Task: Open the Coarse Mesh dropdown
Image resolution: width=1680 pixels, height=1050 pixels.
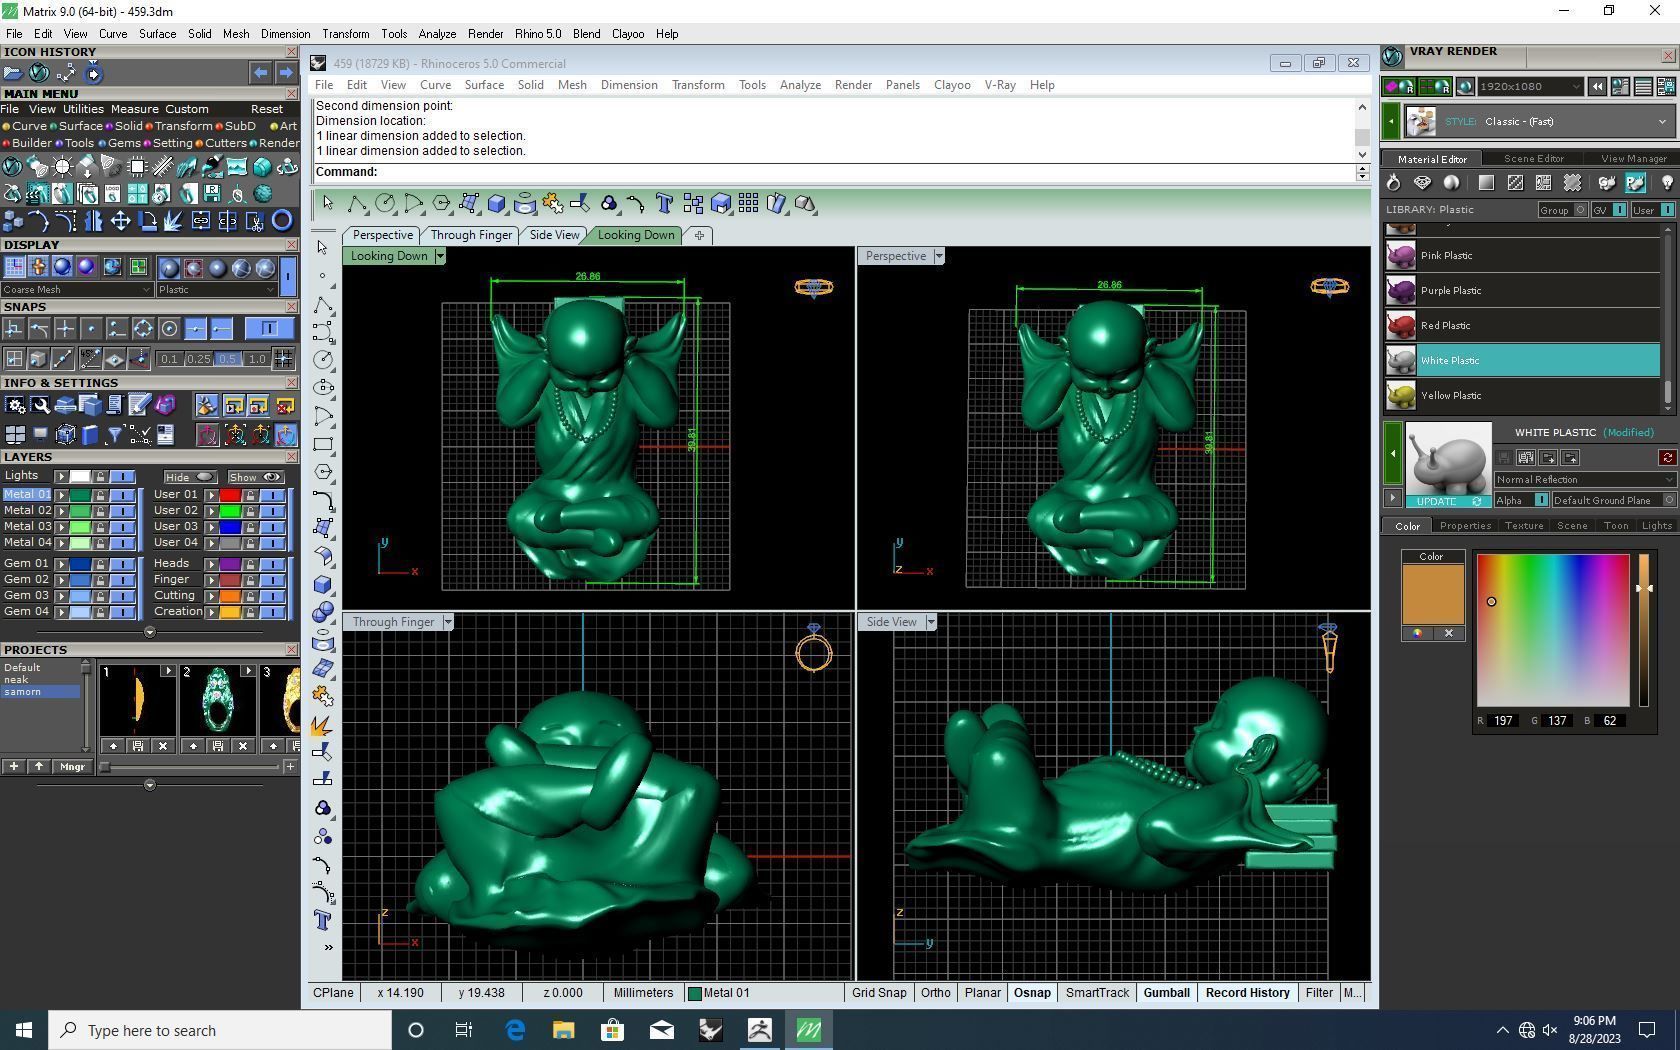Action: point(77,290)
